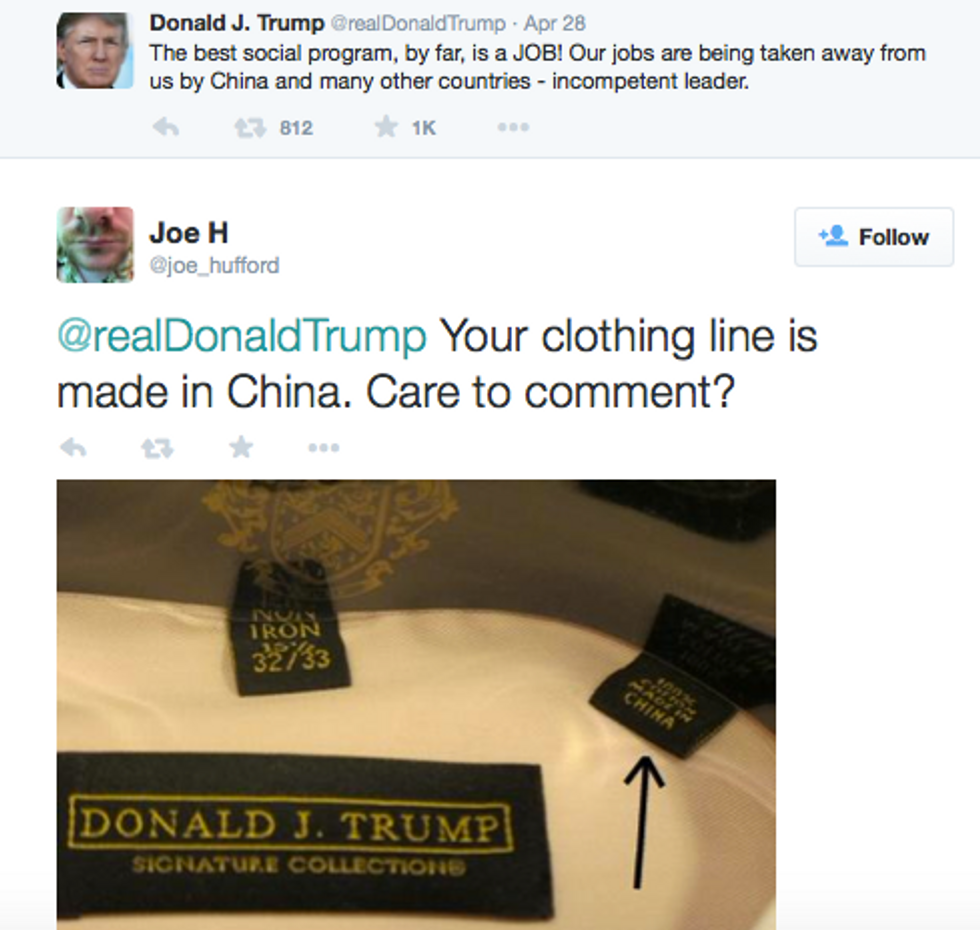Open the @joe_hufford handle
The width and height of the screenshot is (980, 930).
tap(214, 266)
